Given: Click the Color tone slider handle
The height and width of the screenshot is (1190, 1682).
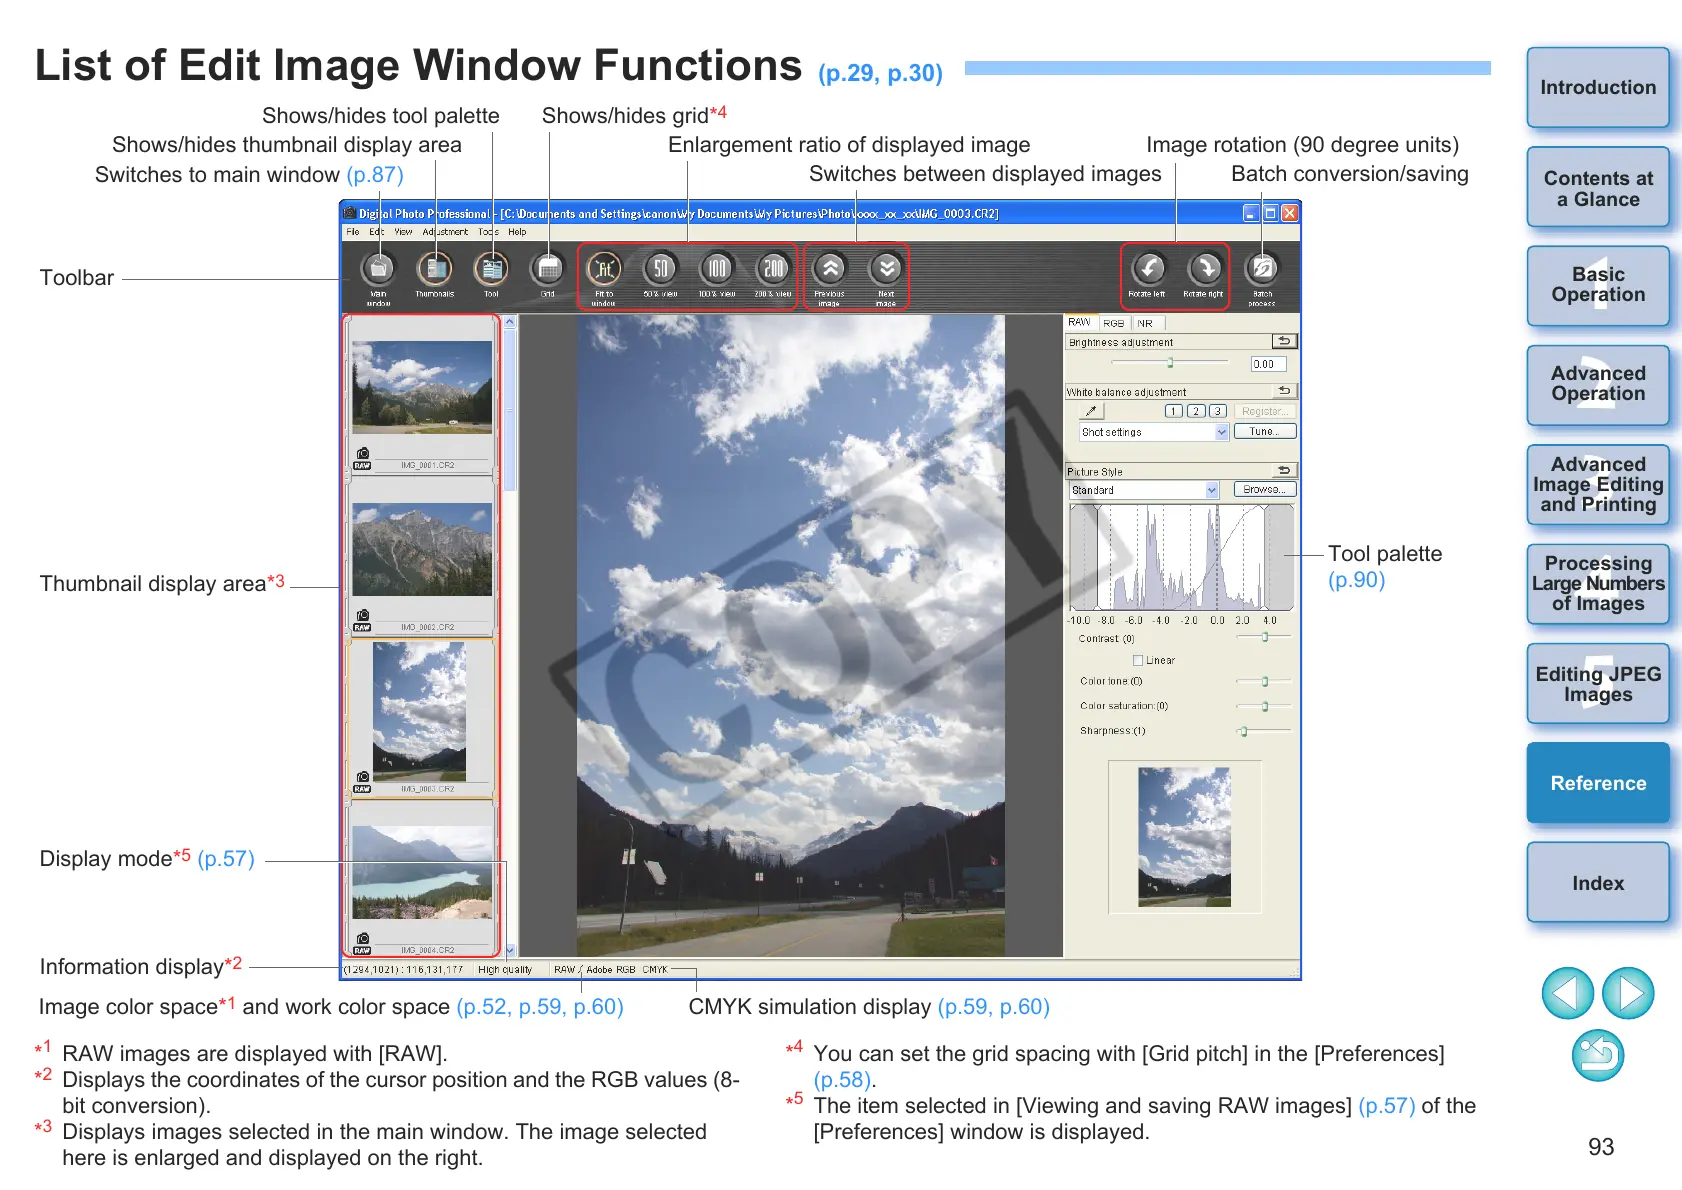Looking at the screenshot, I should [x=1265, y=681].
